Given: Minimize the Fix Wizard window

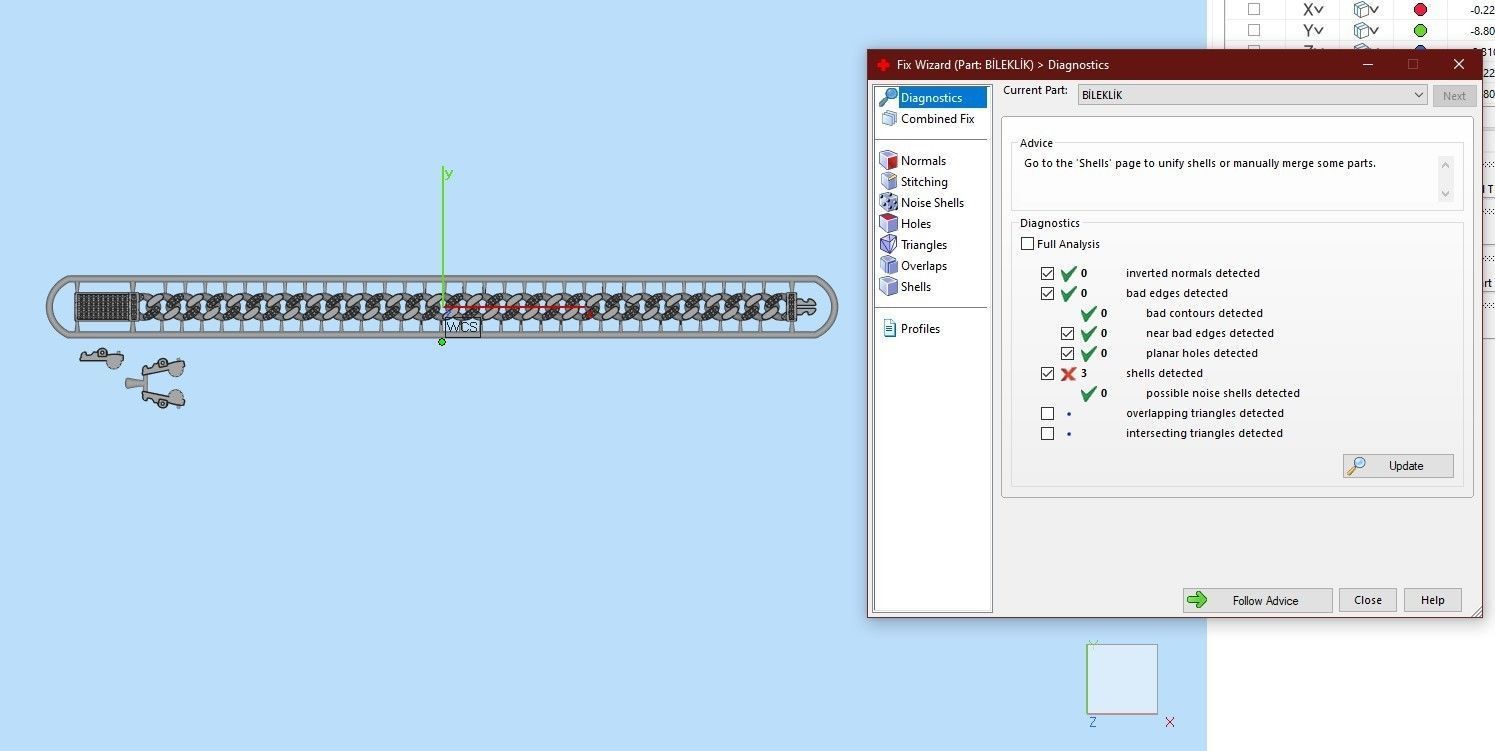Looking at the screenshot, I should point(1367,64).
